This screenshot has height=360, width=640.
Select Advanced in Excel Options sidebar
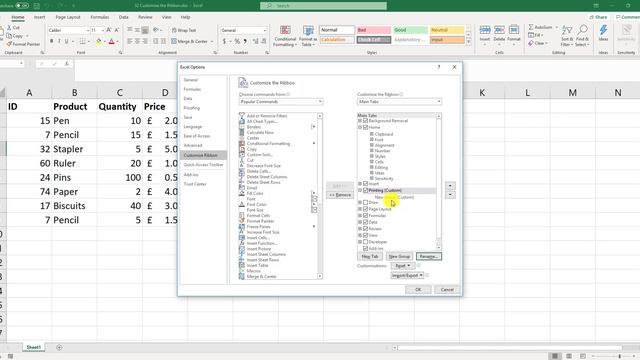click(x=193, y=145)
